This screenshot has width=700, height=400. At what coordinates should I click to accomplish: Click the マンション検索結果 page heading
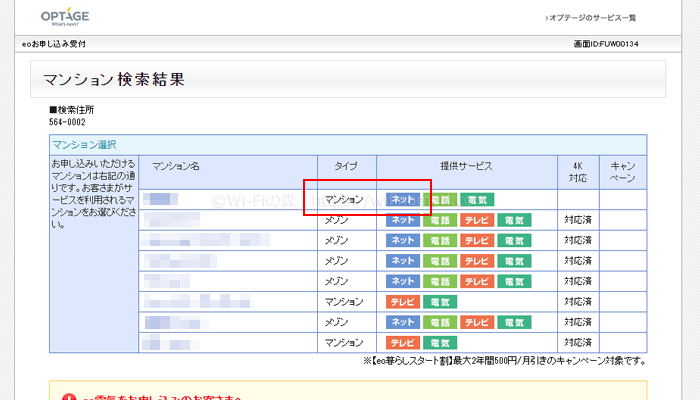tap(114, 79)
